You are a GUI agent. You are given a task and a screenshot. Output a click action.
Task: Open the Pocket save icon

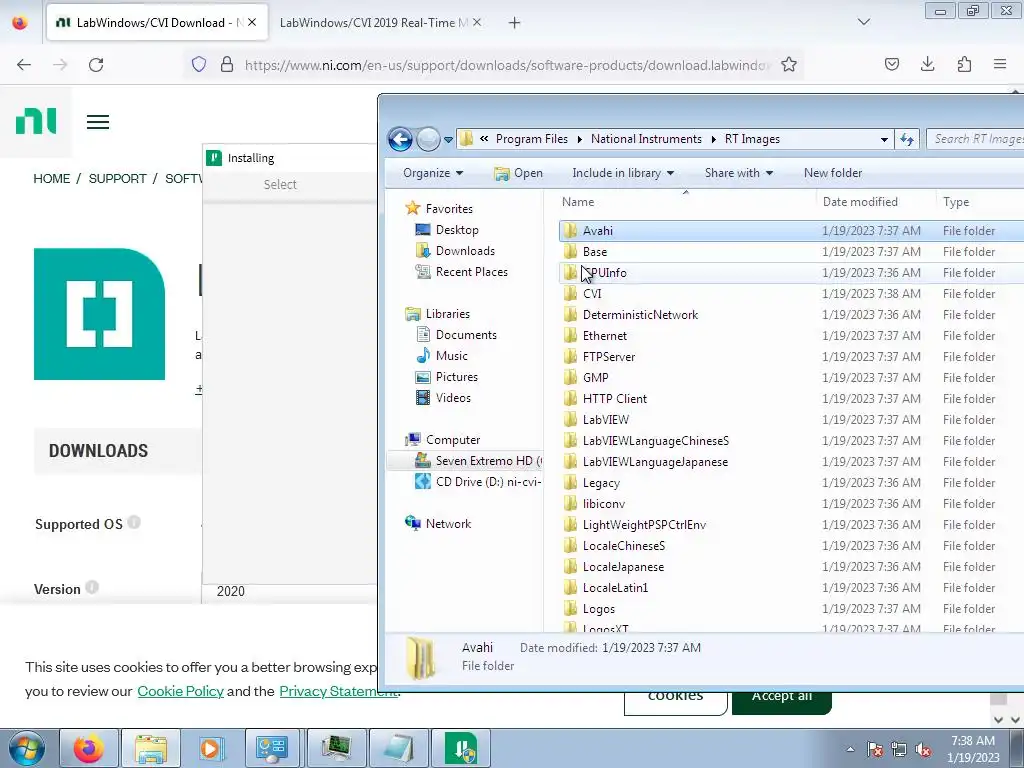[891, 64]
